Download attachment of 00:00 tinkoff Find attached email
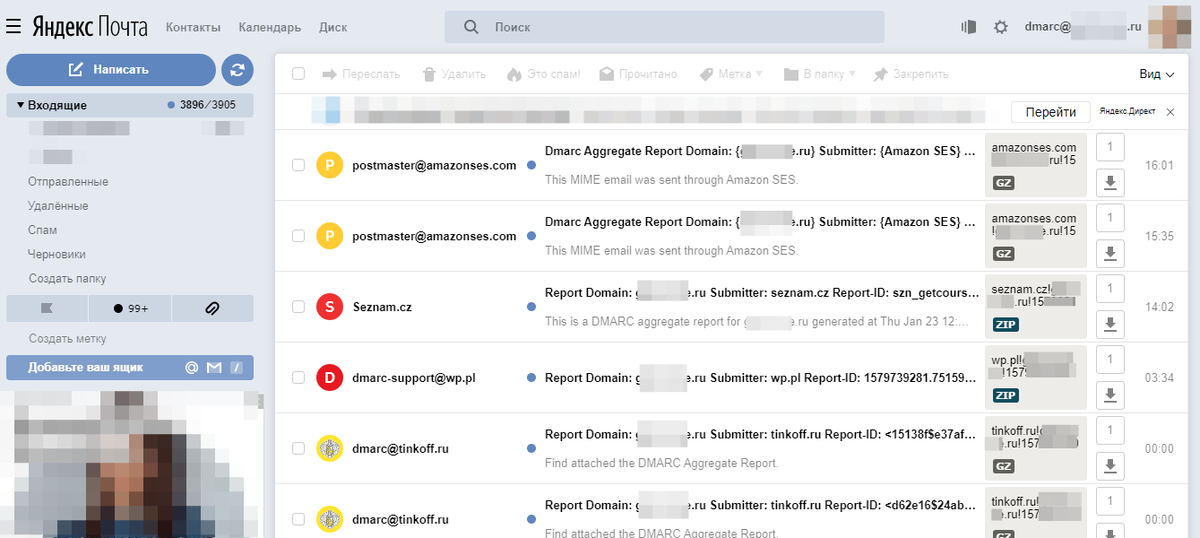Screen dimensions: 1200x538 point(1110,466)
